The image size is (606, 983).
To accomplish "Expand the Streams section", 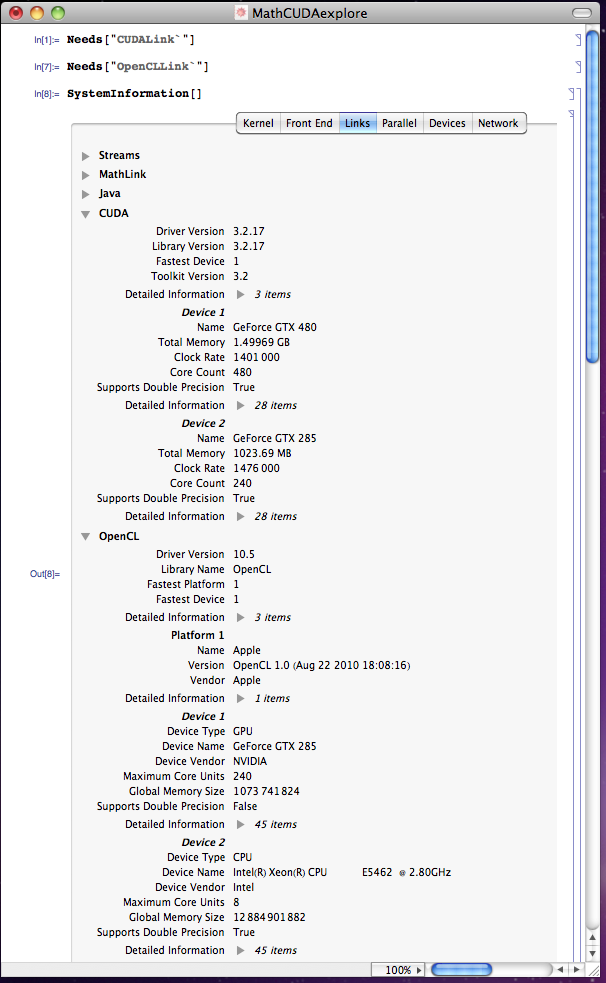I will (86, 156).
